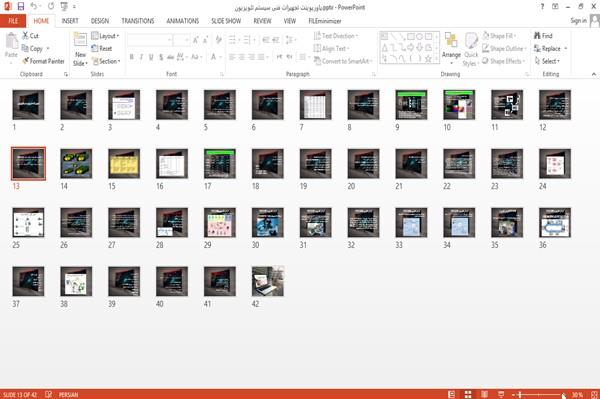Click the Redo icon in quick access toolbar
Viewport: 600px width, 399px height.
(51, 6)
